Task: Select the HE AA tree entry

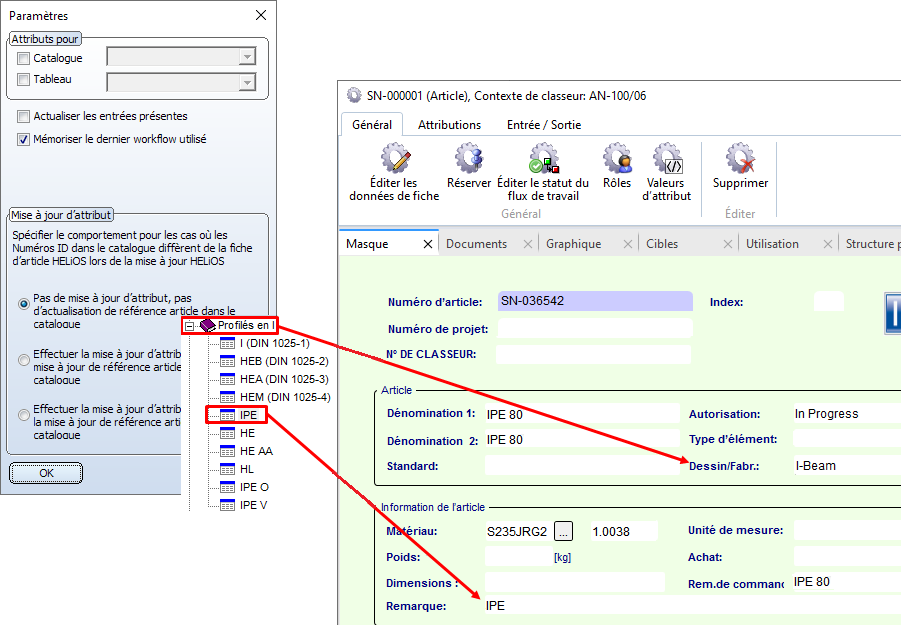Action: tap(256, 451)
